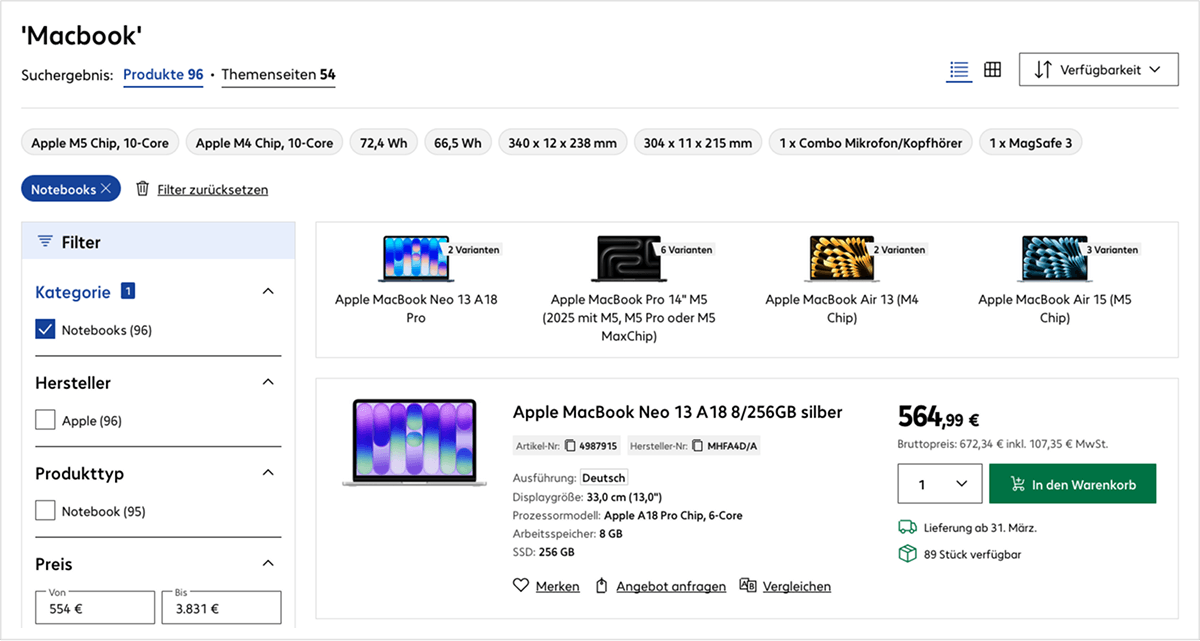Check the Apple (96) manufacturer checkbox

(x=45, y=421)
